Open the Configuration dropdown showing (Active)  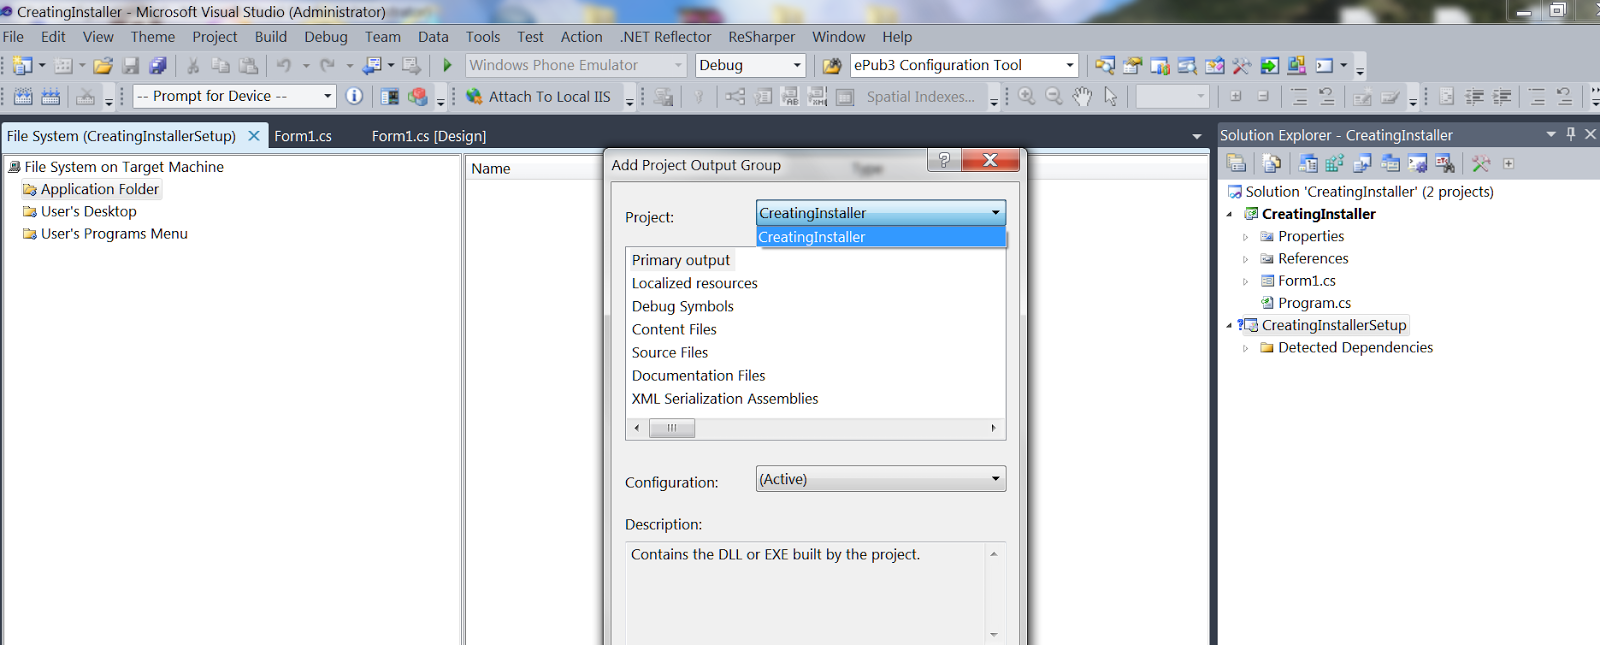pos(880,479)
